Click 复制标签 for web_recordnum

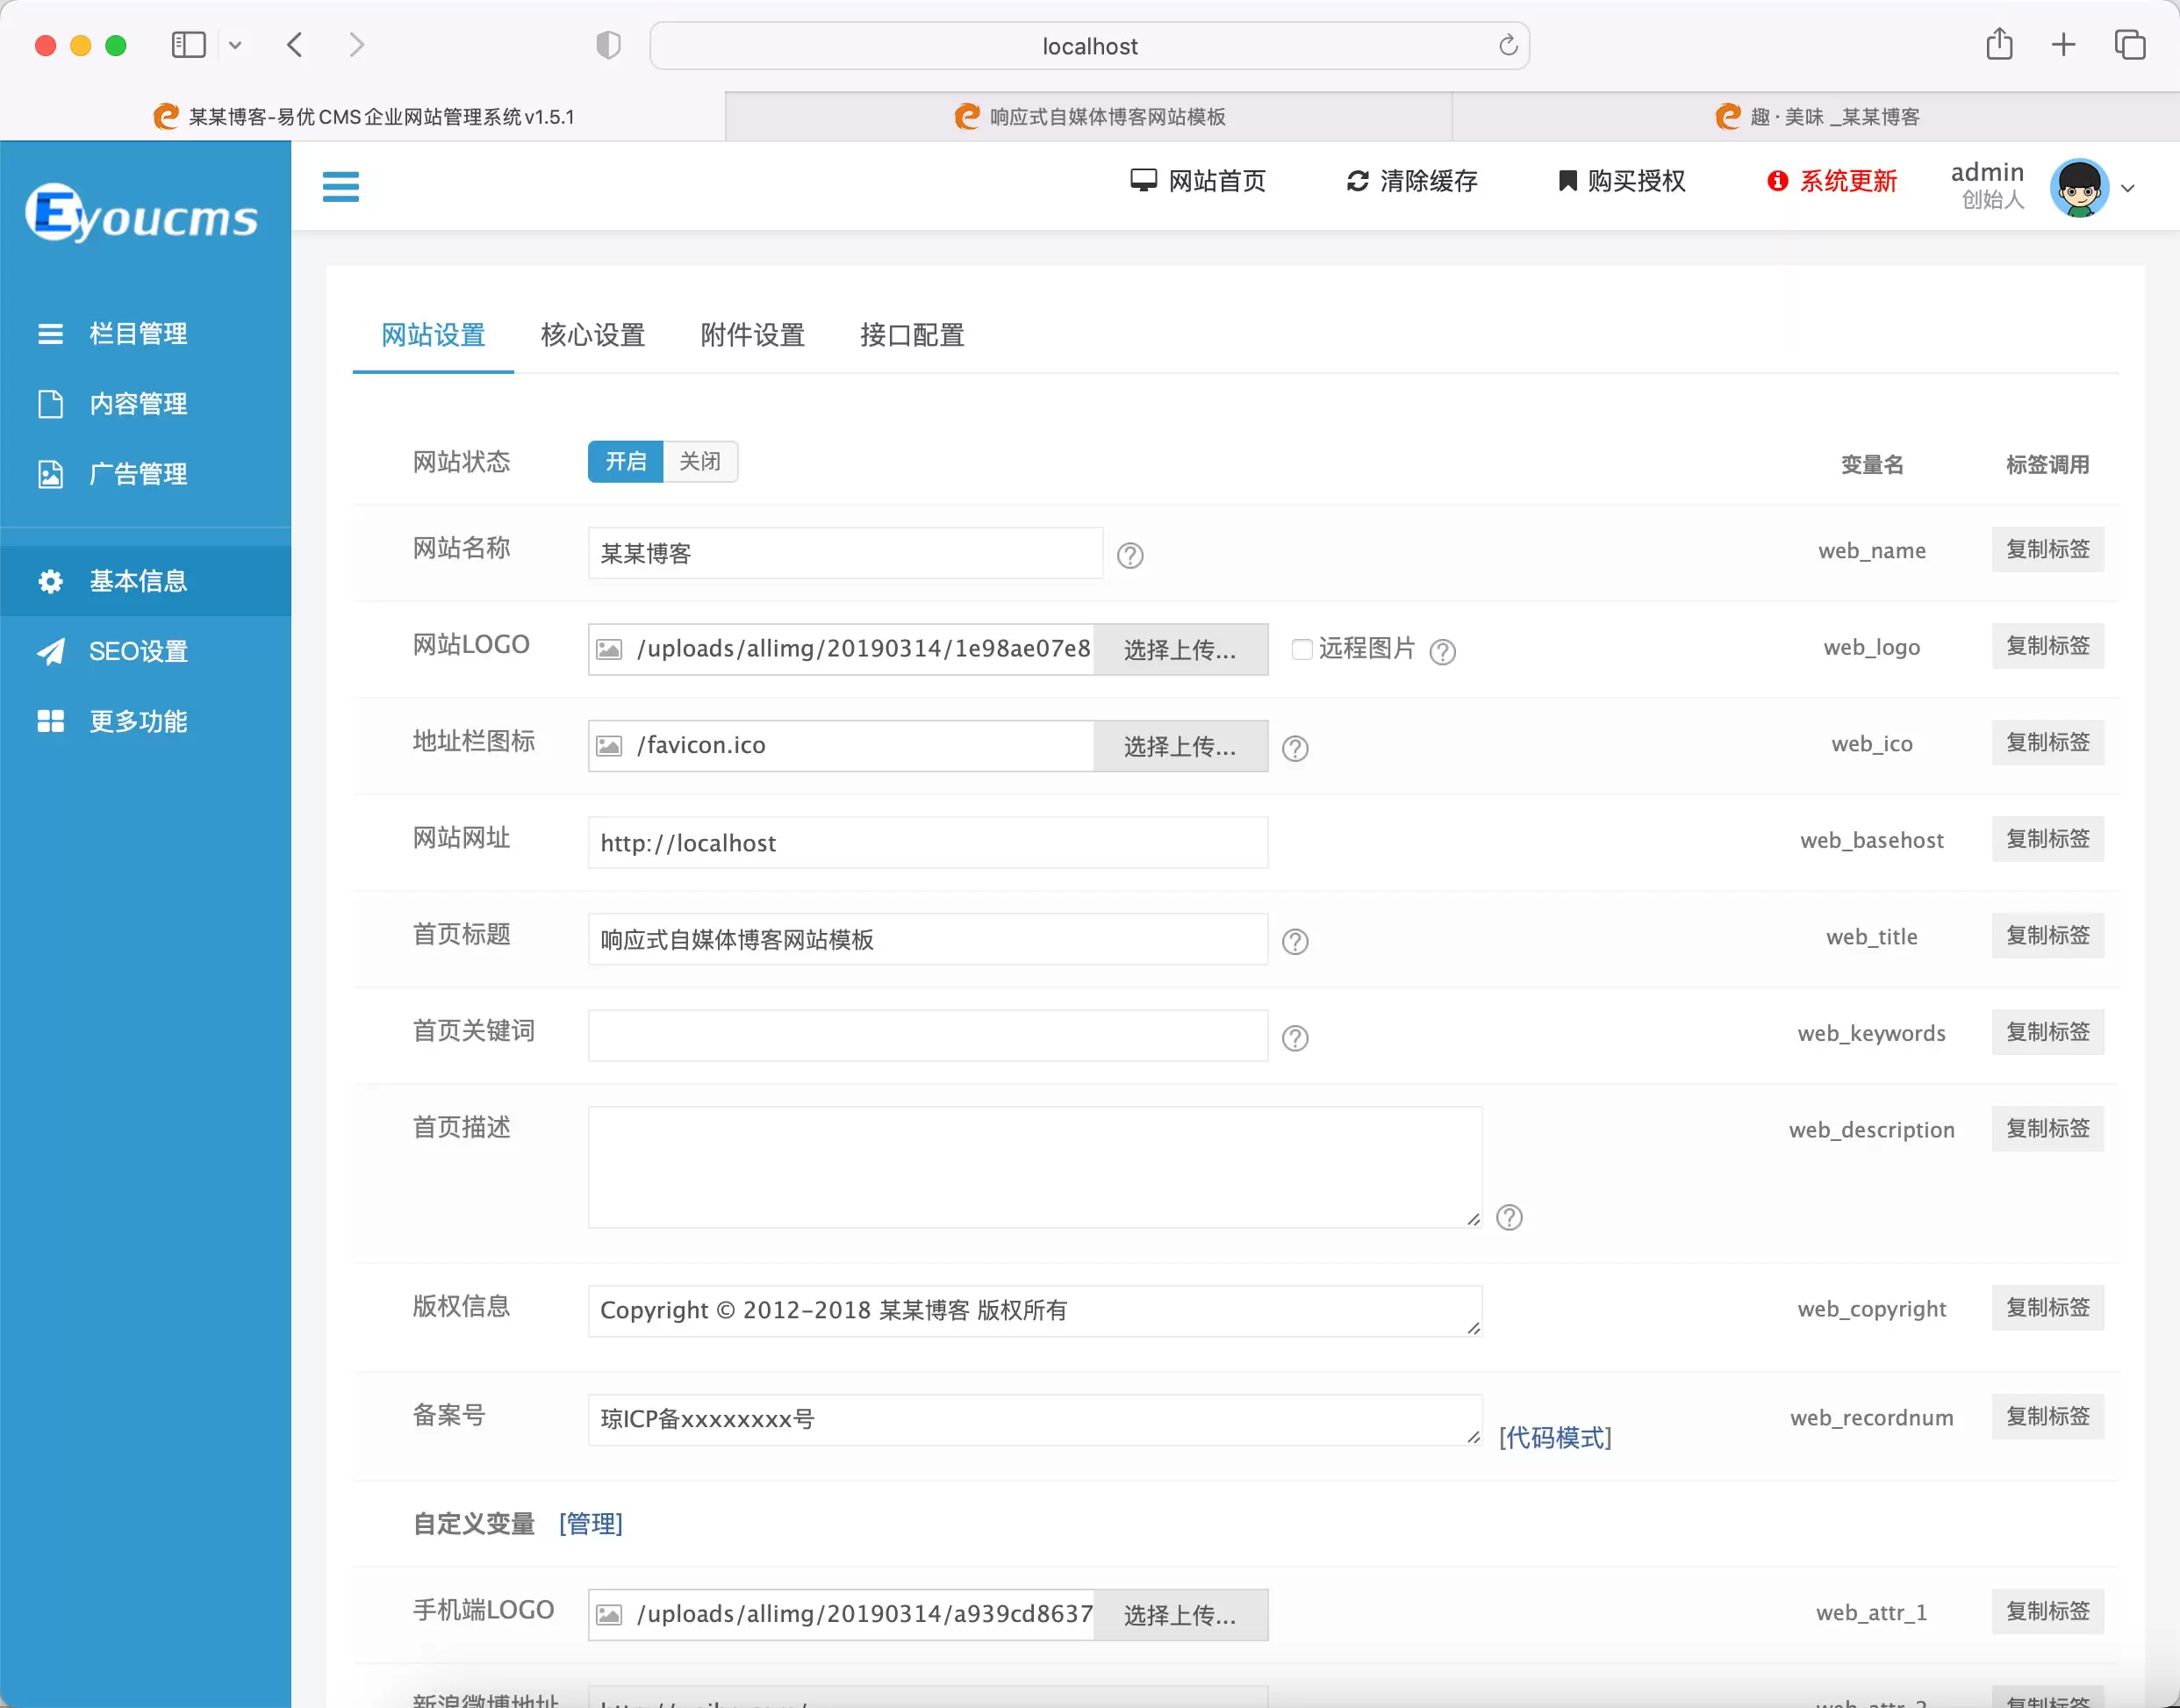click(2047, 1416)
